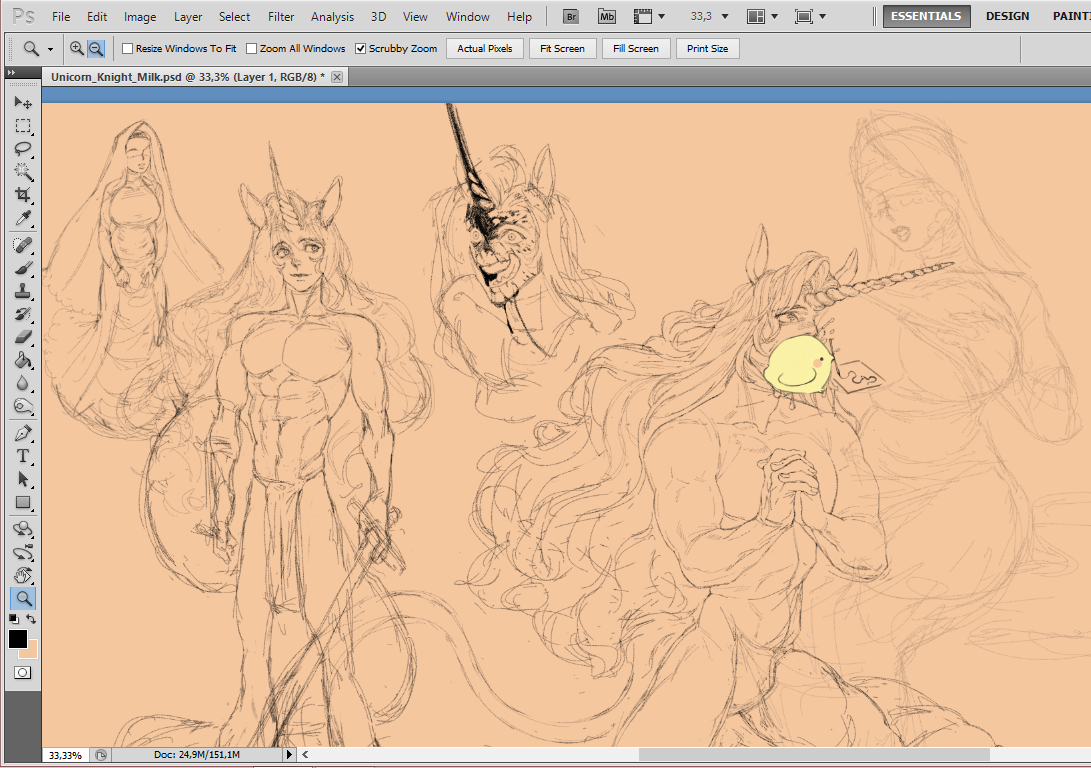Launch Adobe Bridge from the Br icon
1091x768 pixels.
(570, 16)
